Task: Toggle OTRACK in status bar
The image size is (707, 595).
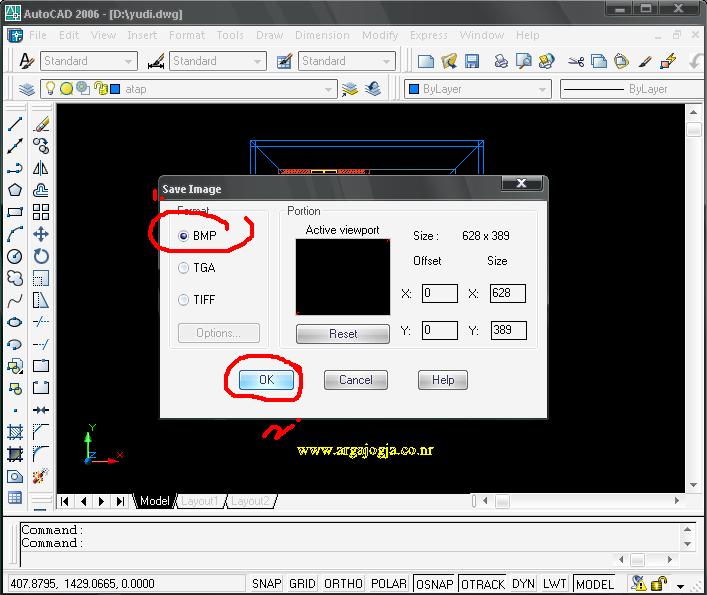Action: click(x=483, y=584)
